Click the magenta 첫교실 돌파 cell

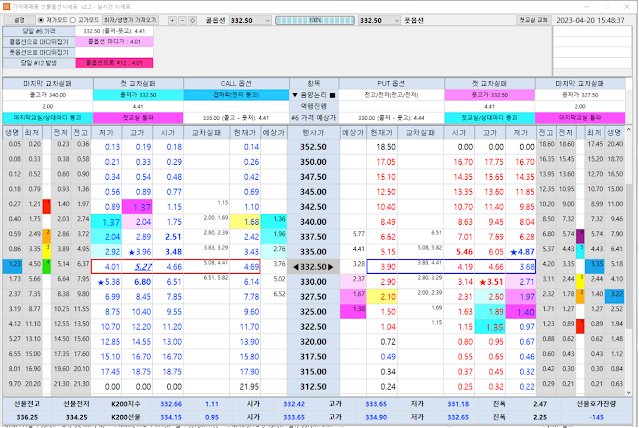pyautogui.click(x=138, y=118)
